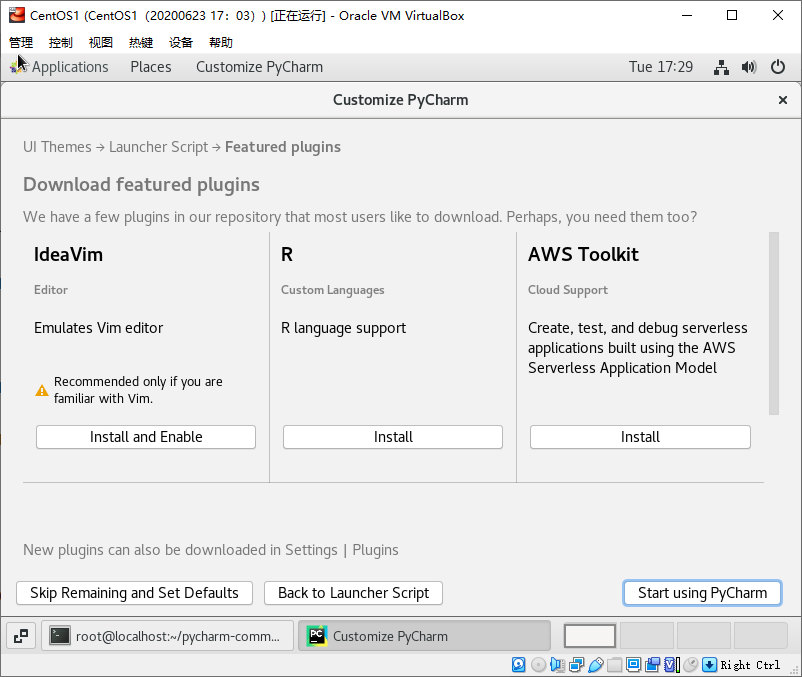Install the AWS Toolkit plugin
Viewport: 802px width, 677px height.
640,437
